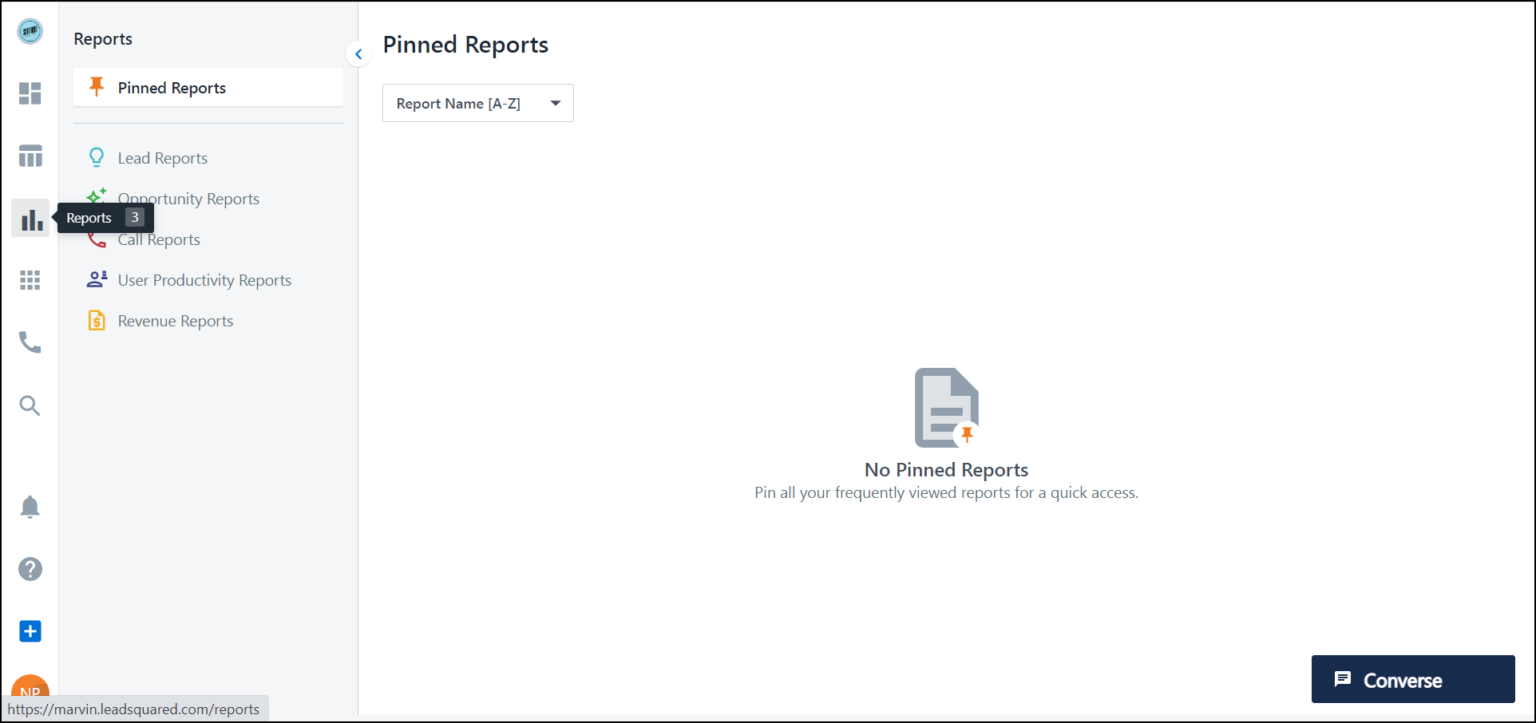Click the lightbulb icon beside Lead Reports
1536x723 pixels.
[x=96, y=157]
